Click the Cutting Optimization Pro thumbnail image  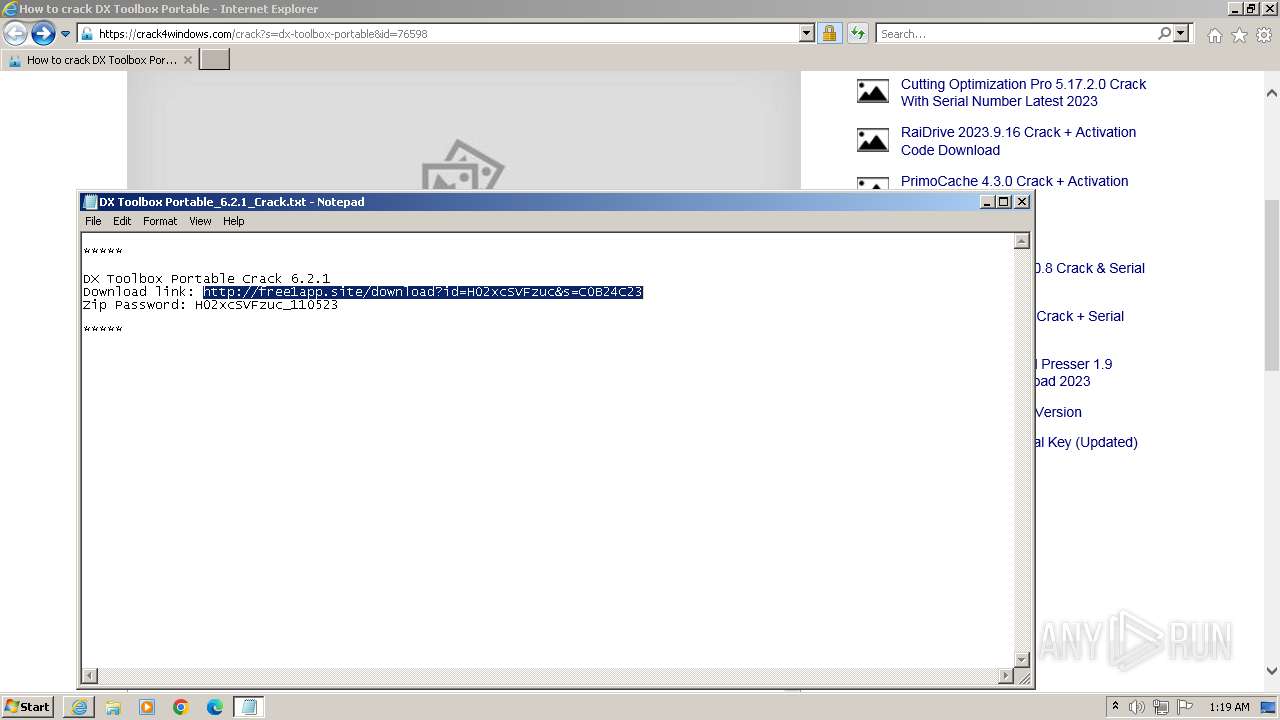click(872, 91)
